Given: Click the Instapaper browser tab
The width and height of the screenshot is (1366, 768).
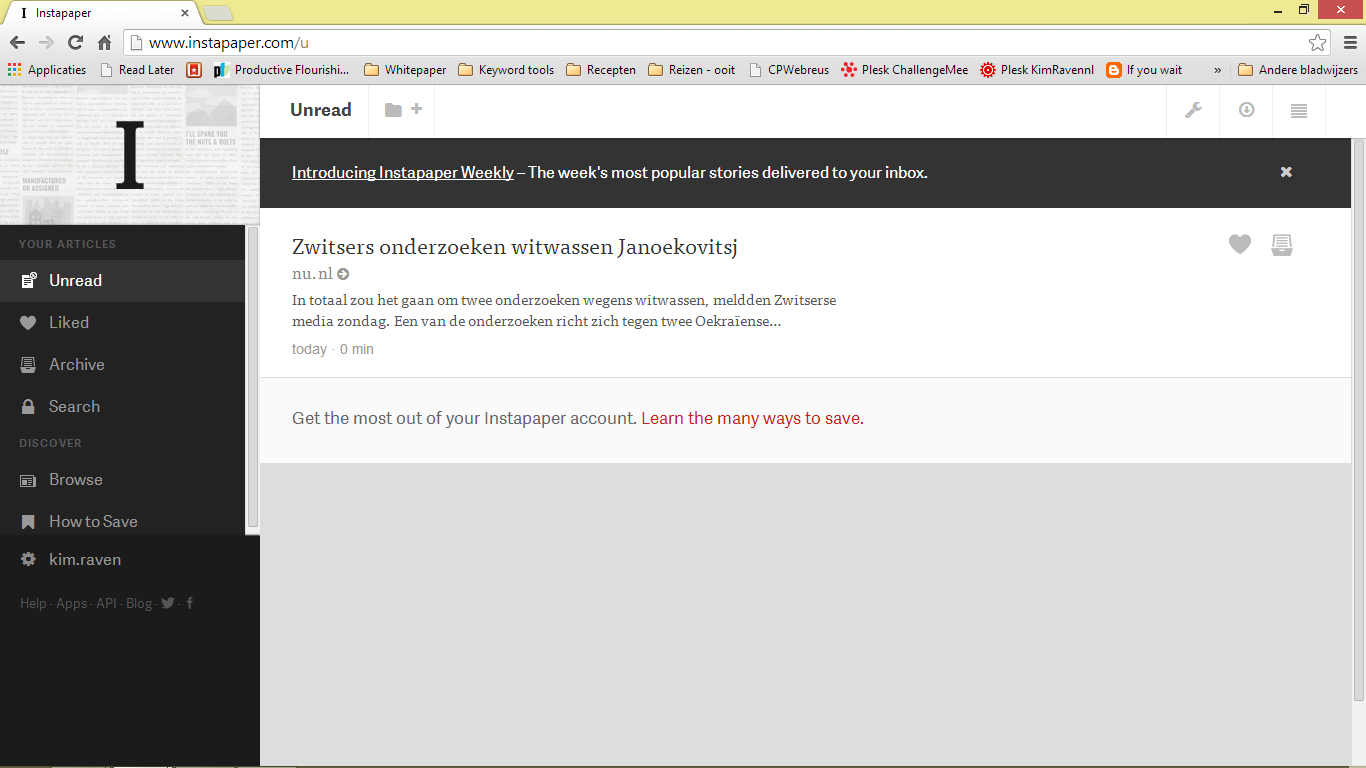Looking at the screenshot, I should [x=104, y=13].
